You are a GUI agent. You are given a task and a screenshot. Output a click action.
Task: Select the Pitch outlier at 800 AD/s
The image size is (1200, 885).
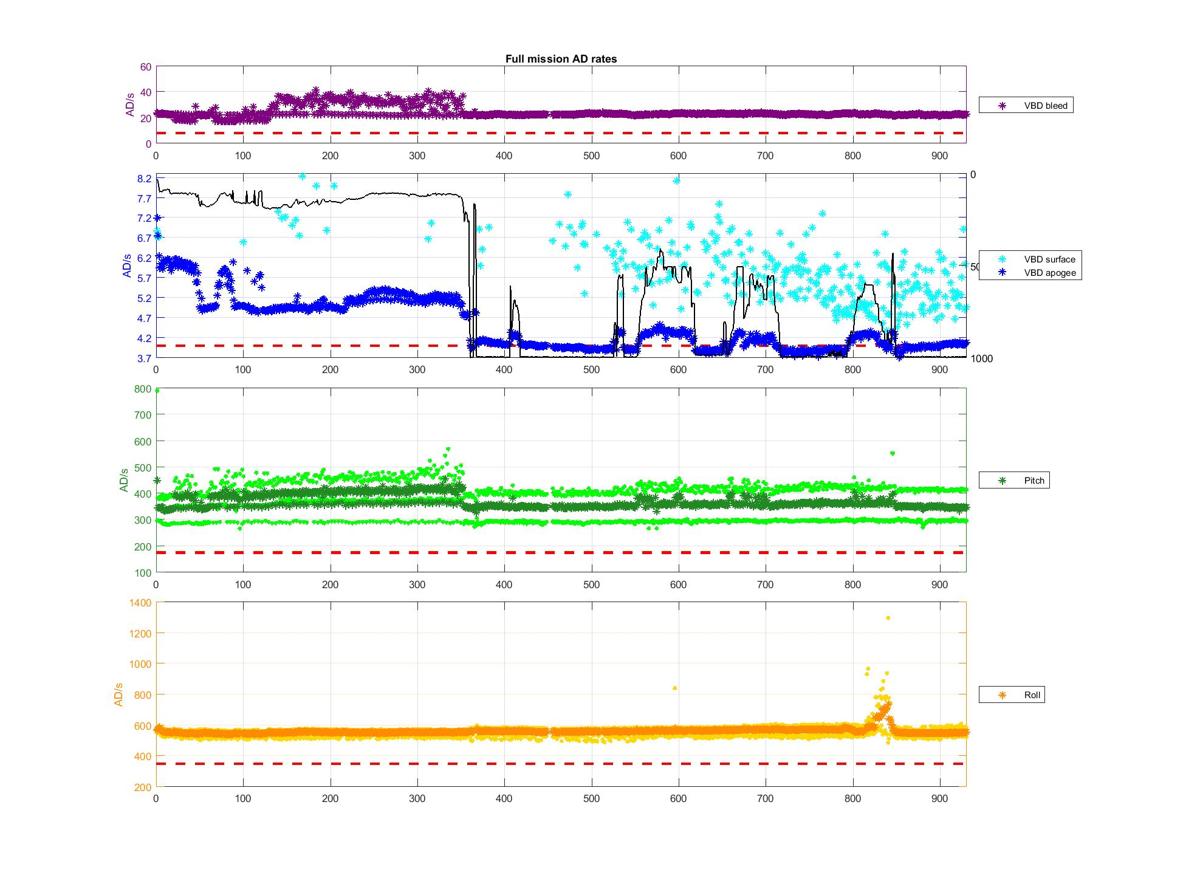pyautogui.click(x=157, y=391)
